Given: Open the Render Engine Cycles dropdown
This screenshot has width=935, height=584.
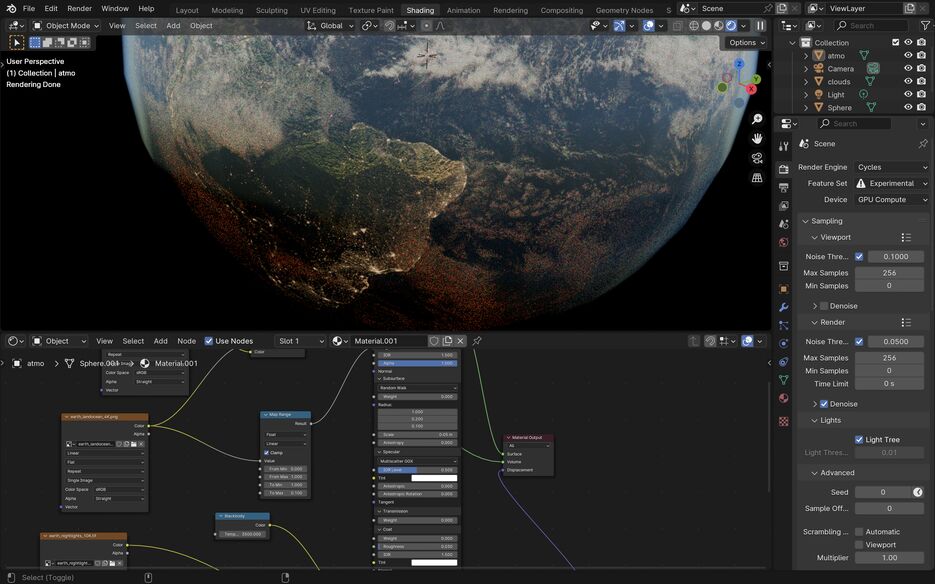Looking at the screenshot, I should coord(891,167).
